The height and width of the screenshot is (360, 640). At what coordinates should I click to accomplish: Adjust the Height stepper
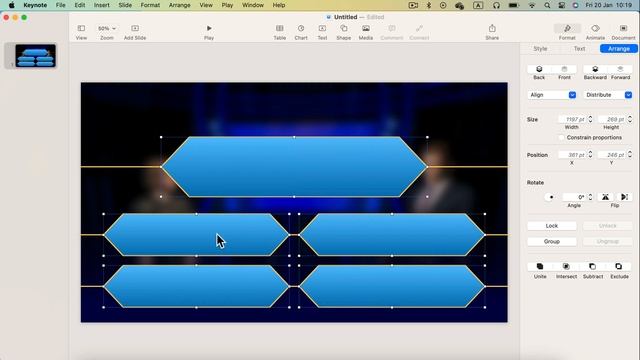(630, 119)
